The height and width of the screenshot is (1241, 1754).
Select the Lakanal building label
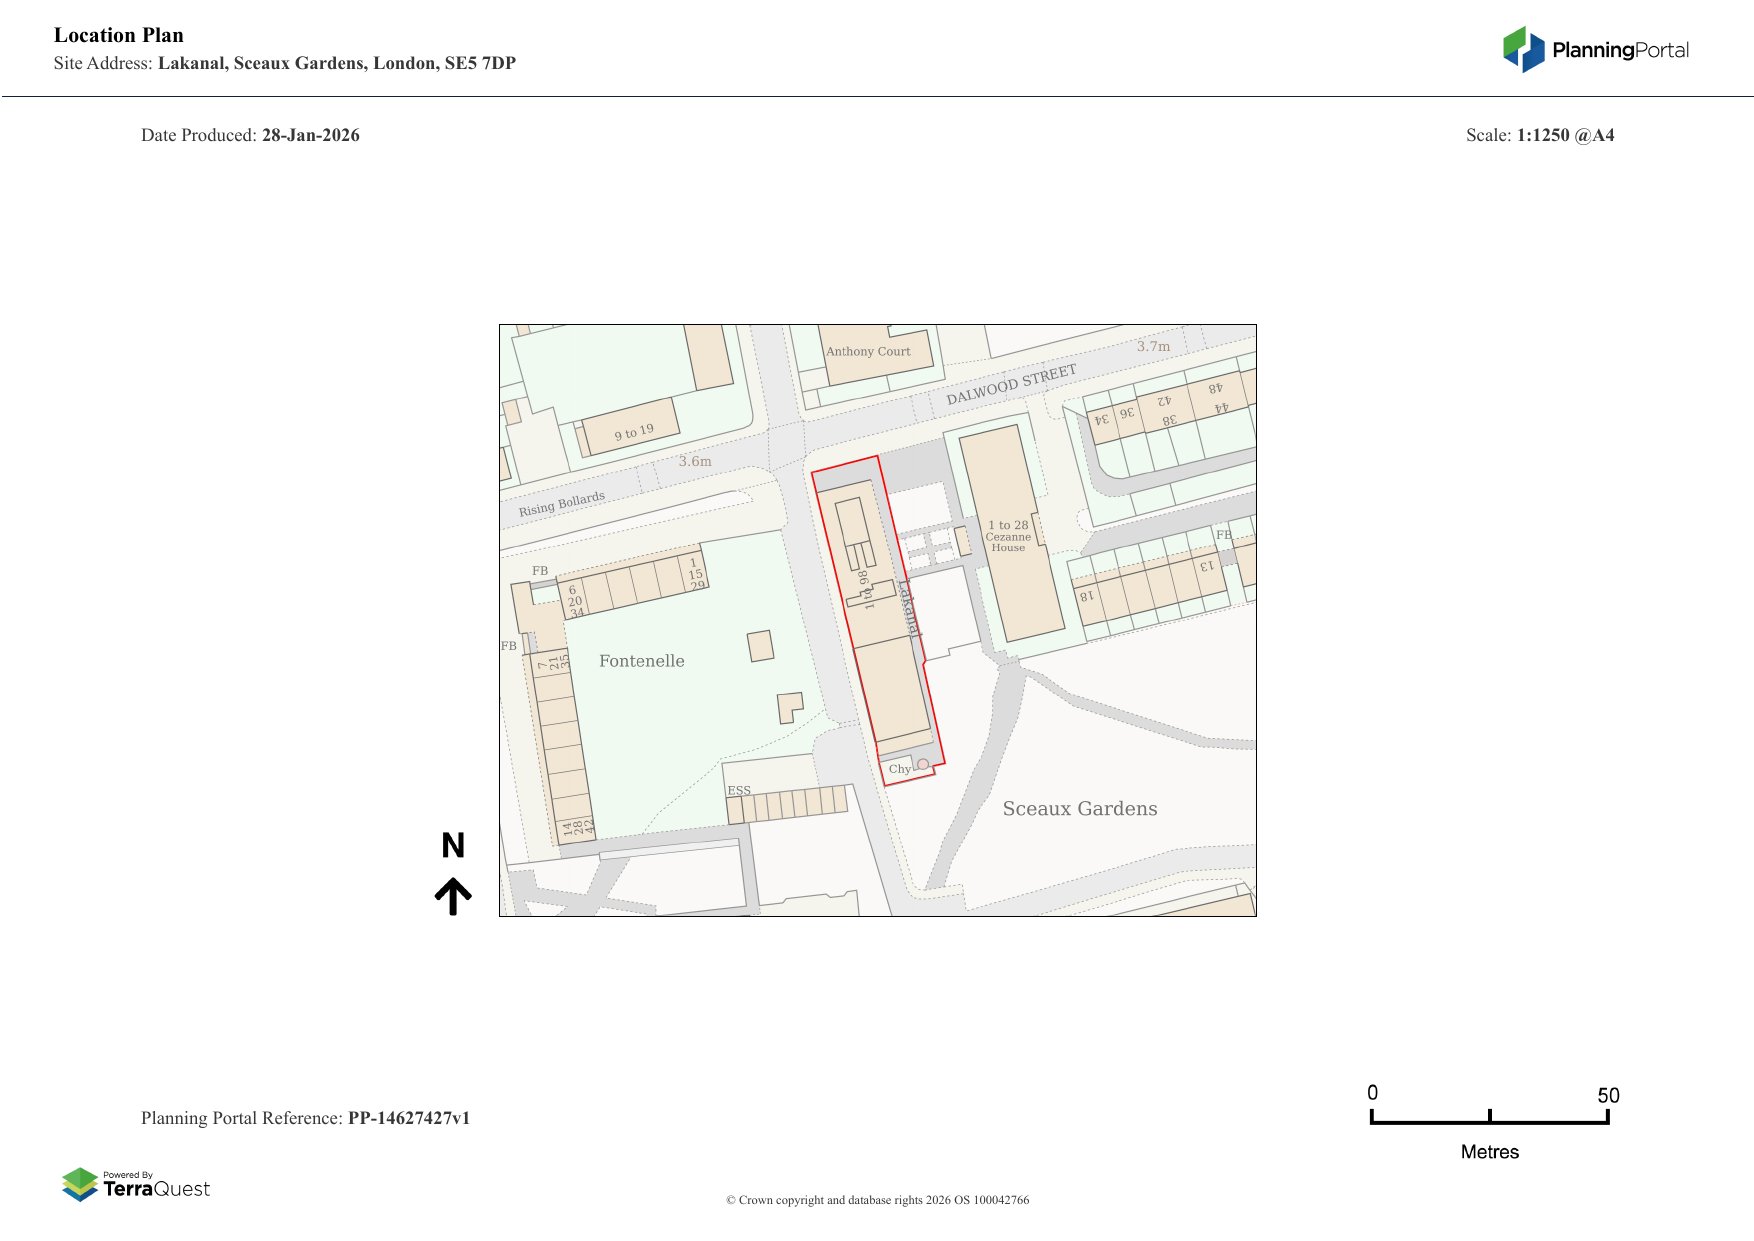906,610
